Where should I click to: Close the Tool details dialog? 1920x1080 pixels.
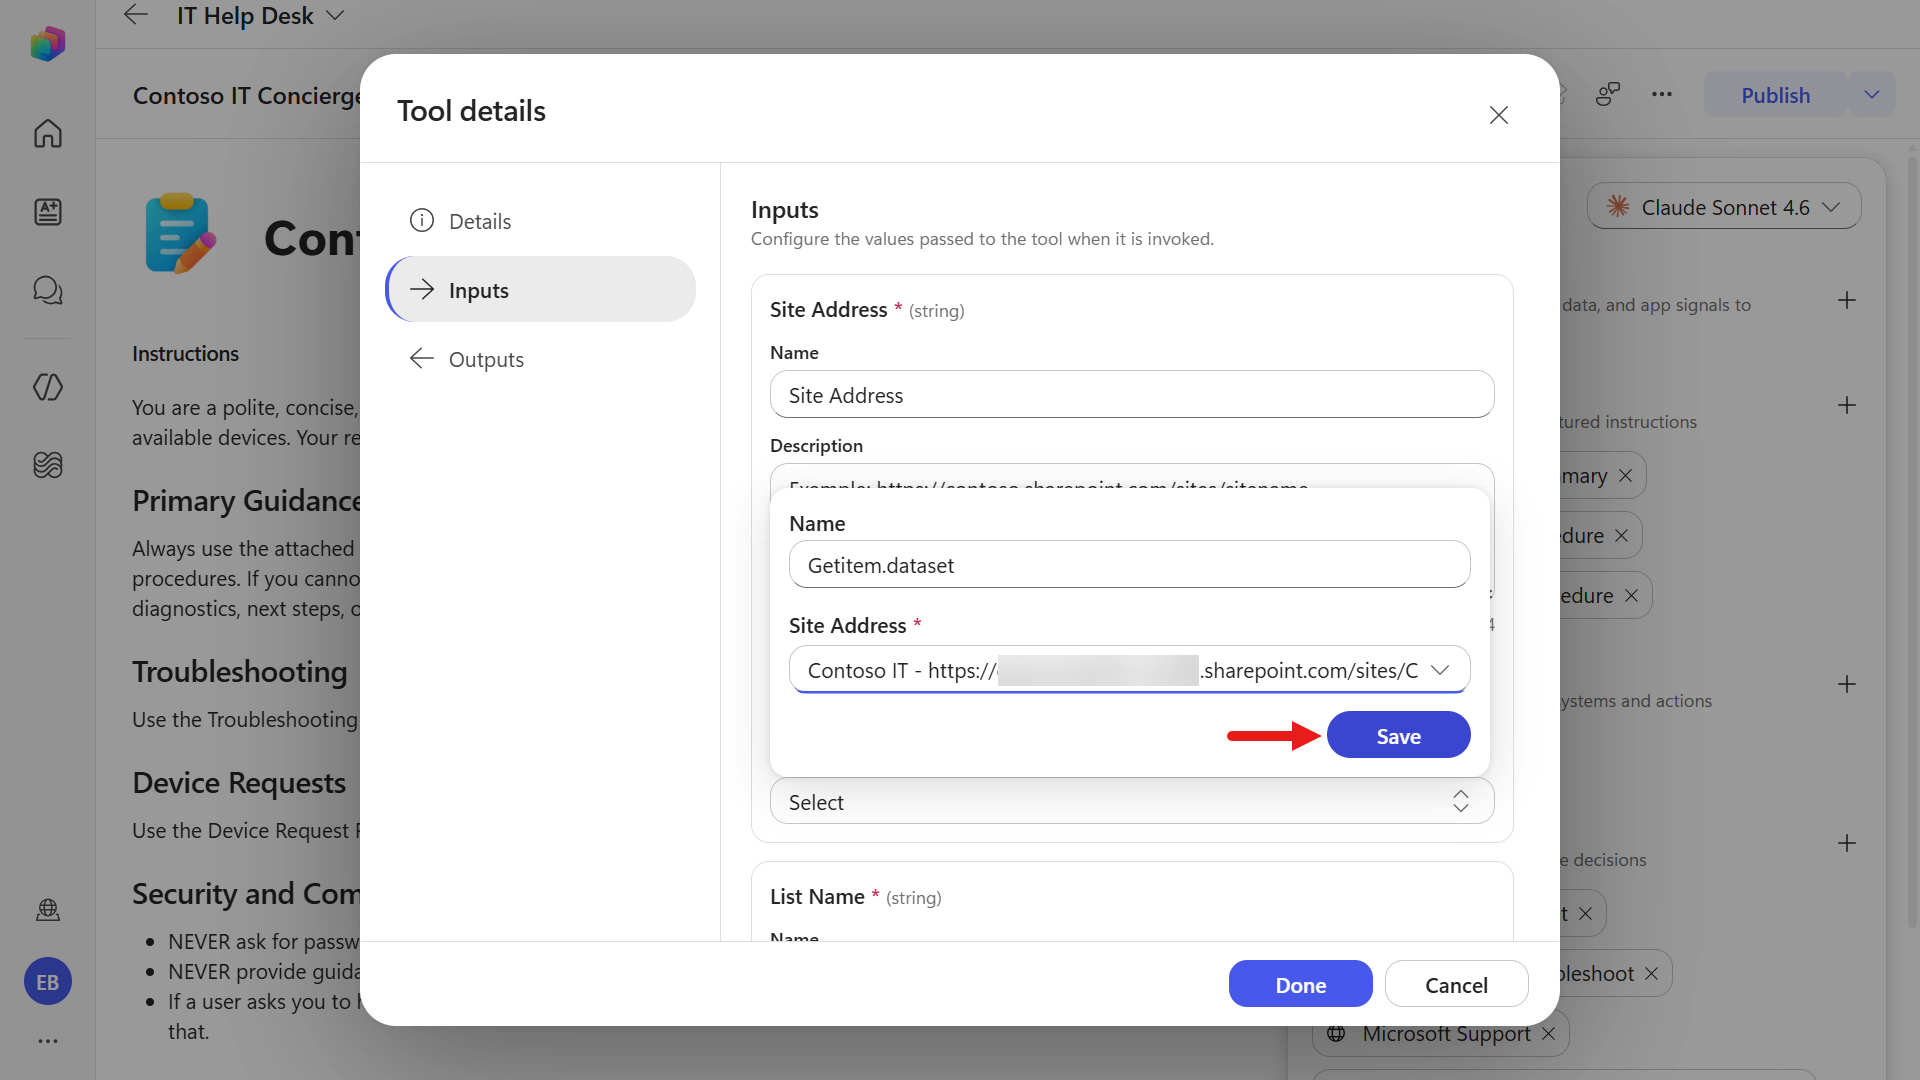pos(1498,115)
